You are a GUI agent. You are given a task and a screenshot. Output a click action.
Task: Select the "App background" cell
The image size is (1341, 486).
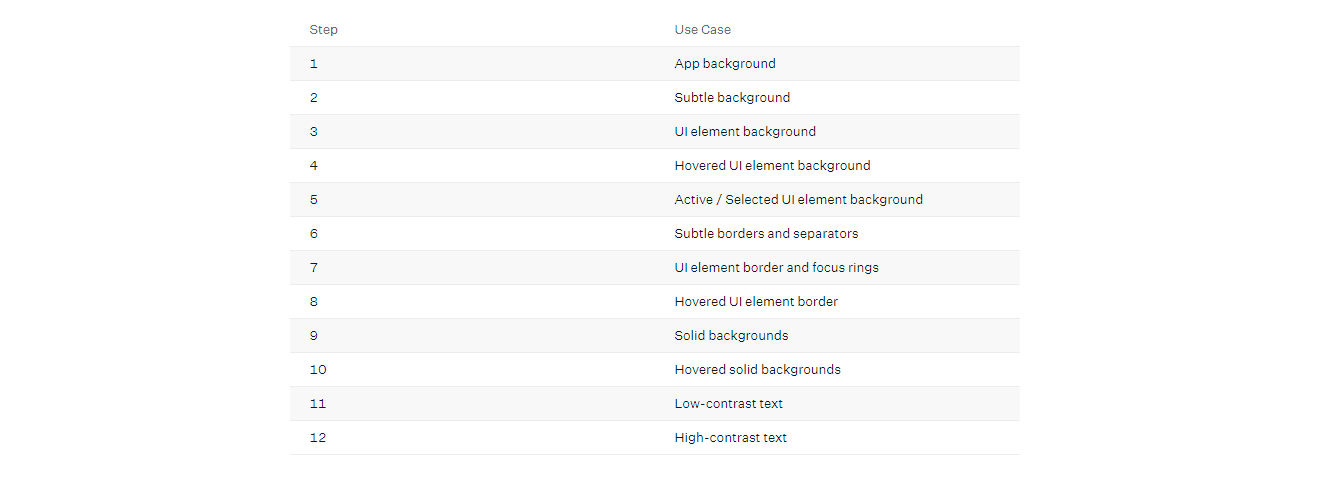[x=725, y=64]
